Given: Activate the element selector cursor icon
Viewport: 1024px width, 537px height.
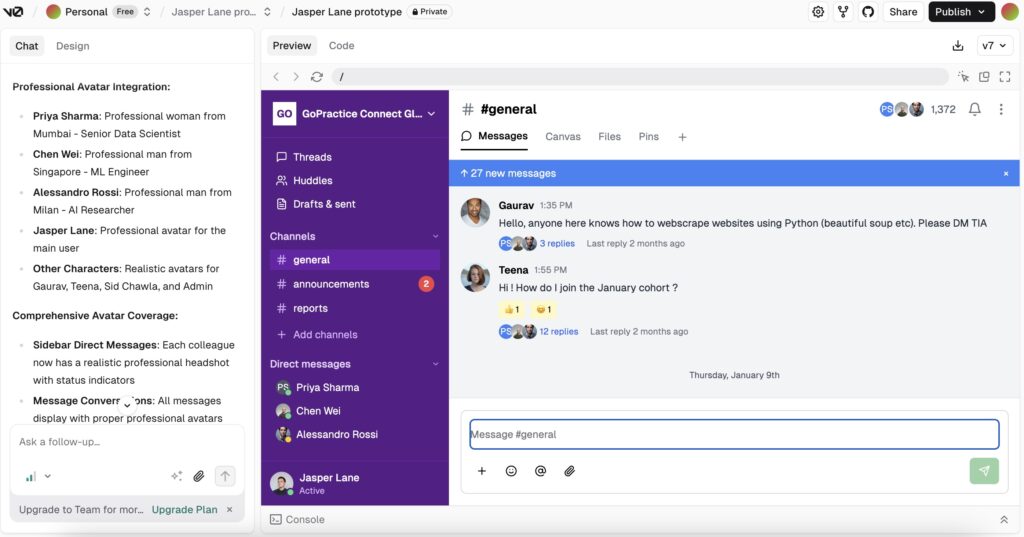Looking at the screenshot, I should tap(963, 76).
